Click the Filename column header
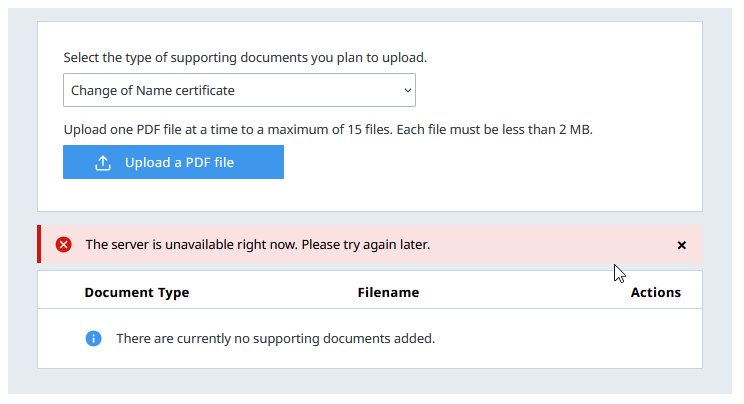The width and height of the screenshot is (744, 404). 388,293
